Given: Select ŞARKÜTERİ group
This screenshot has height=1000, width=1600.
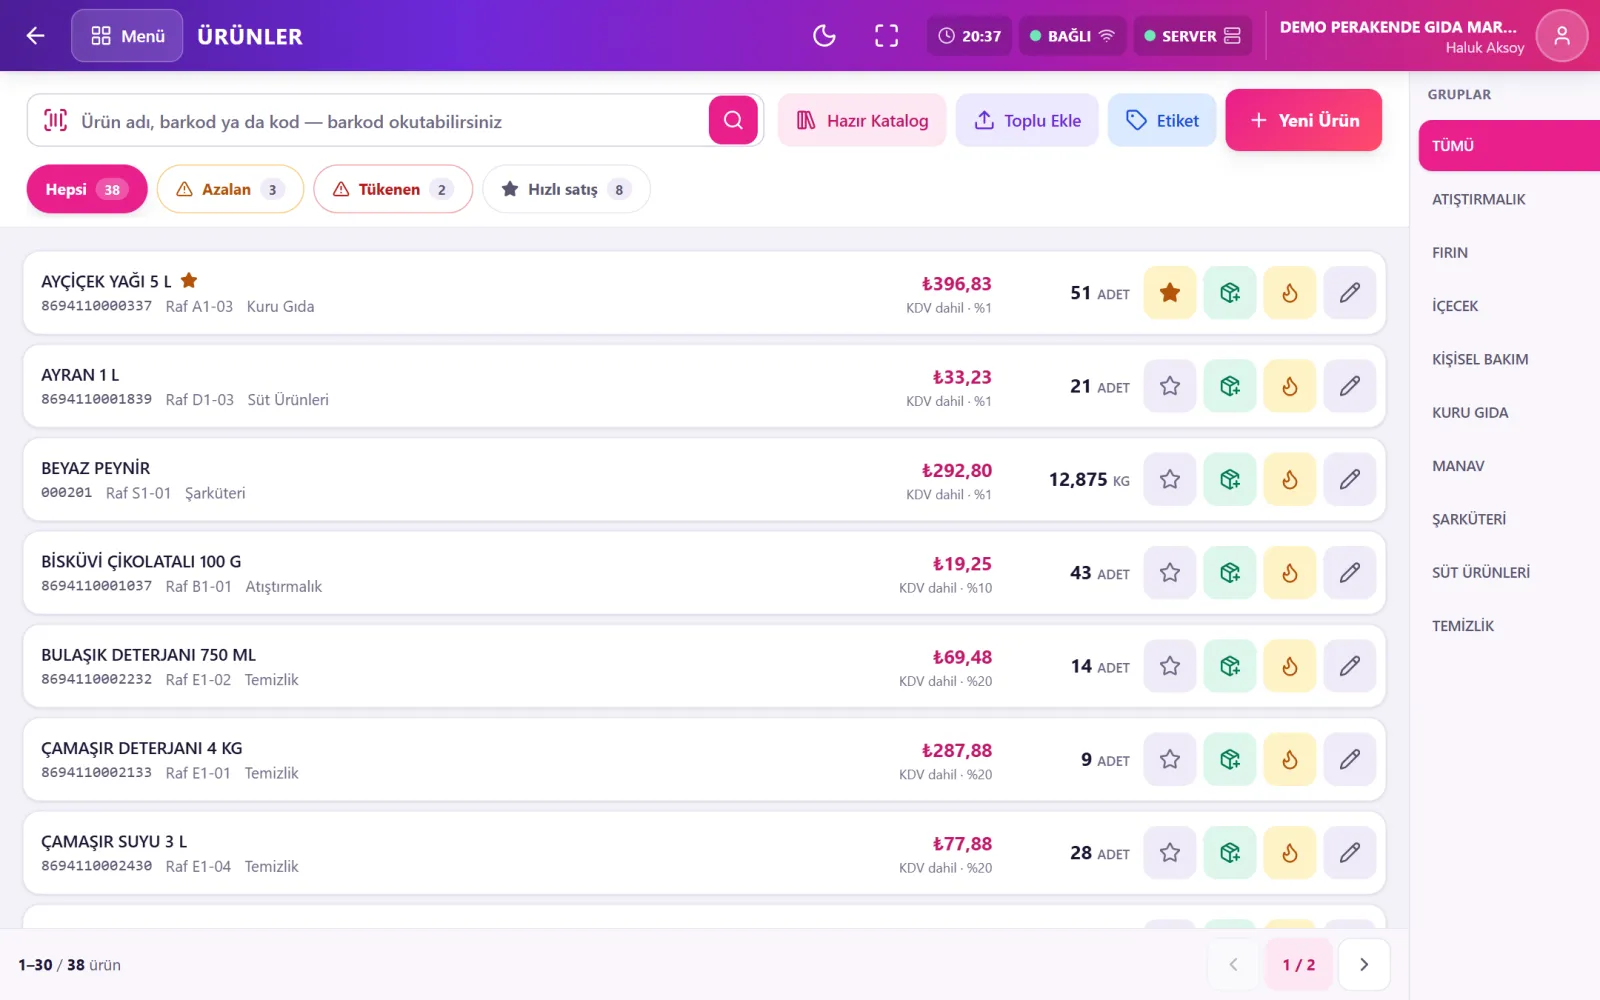Looking at the screenshot, I should 1509,519.
